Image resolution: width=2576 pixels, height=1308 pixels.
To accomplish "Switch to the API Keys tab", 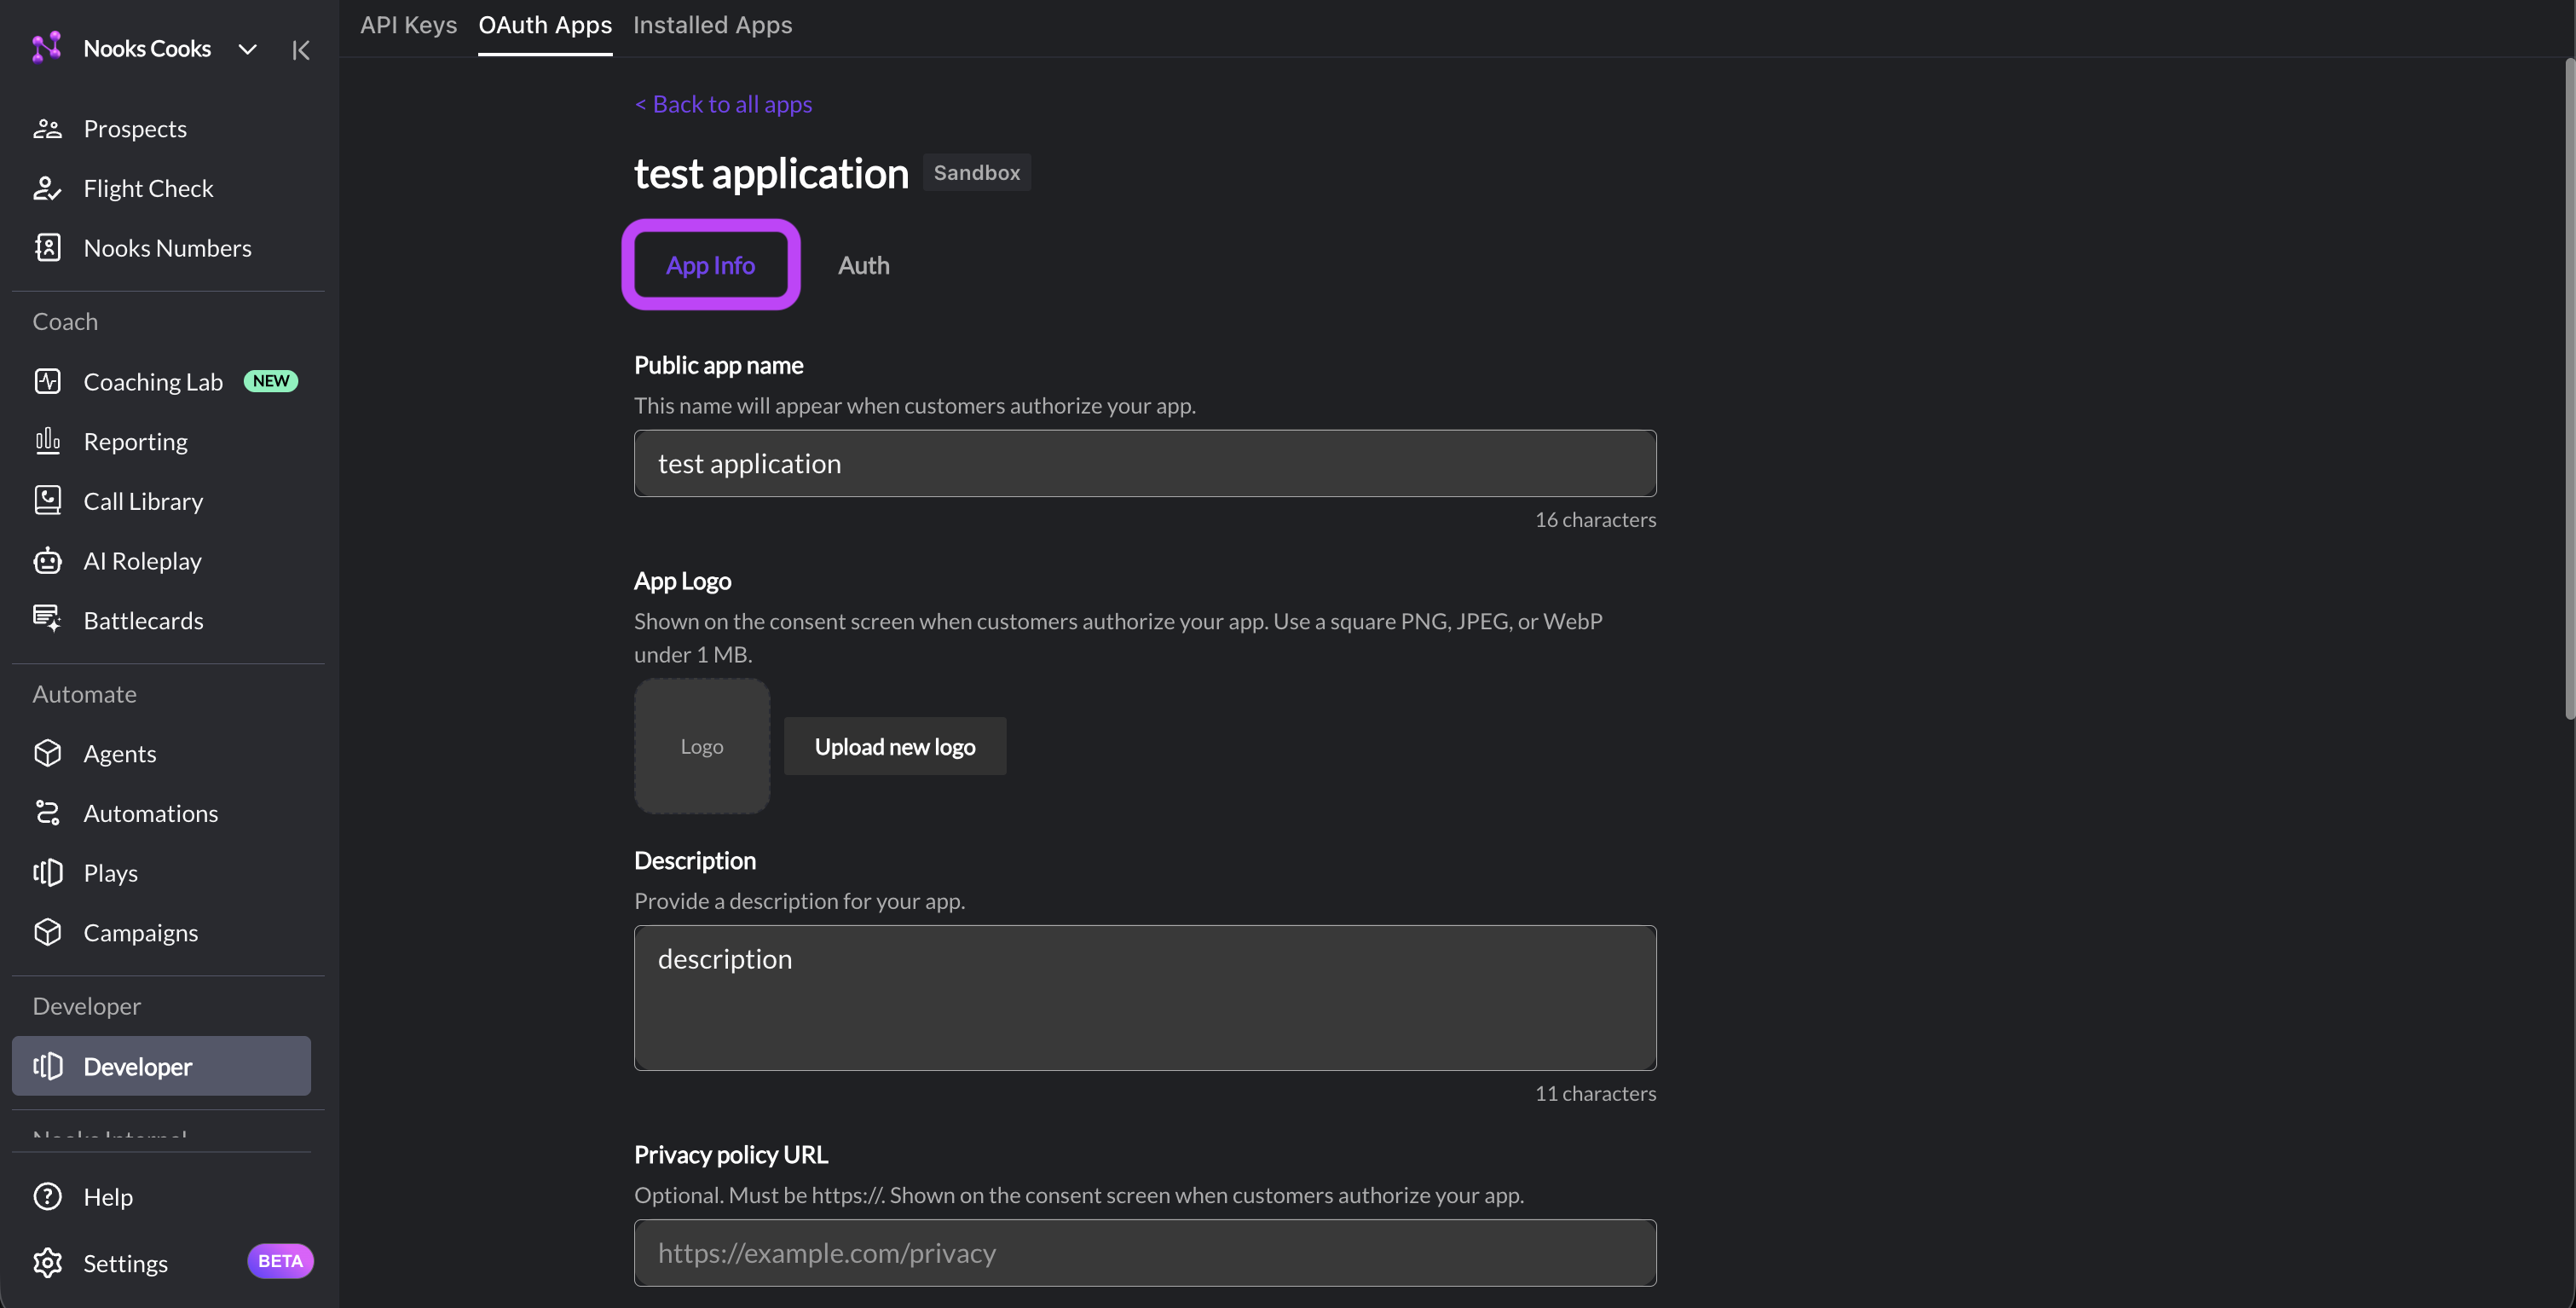I will pos(408,25).
